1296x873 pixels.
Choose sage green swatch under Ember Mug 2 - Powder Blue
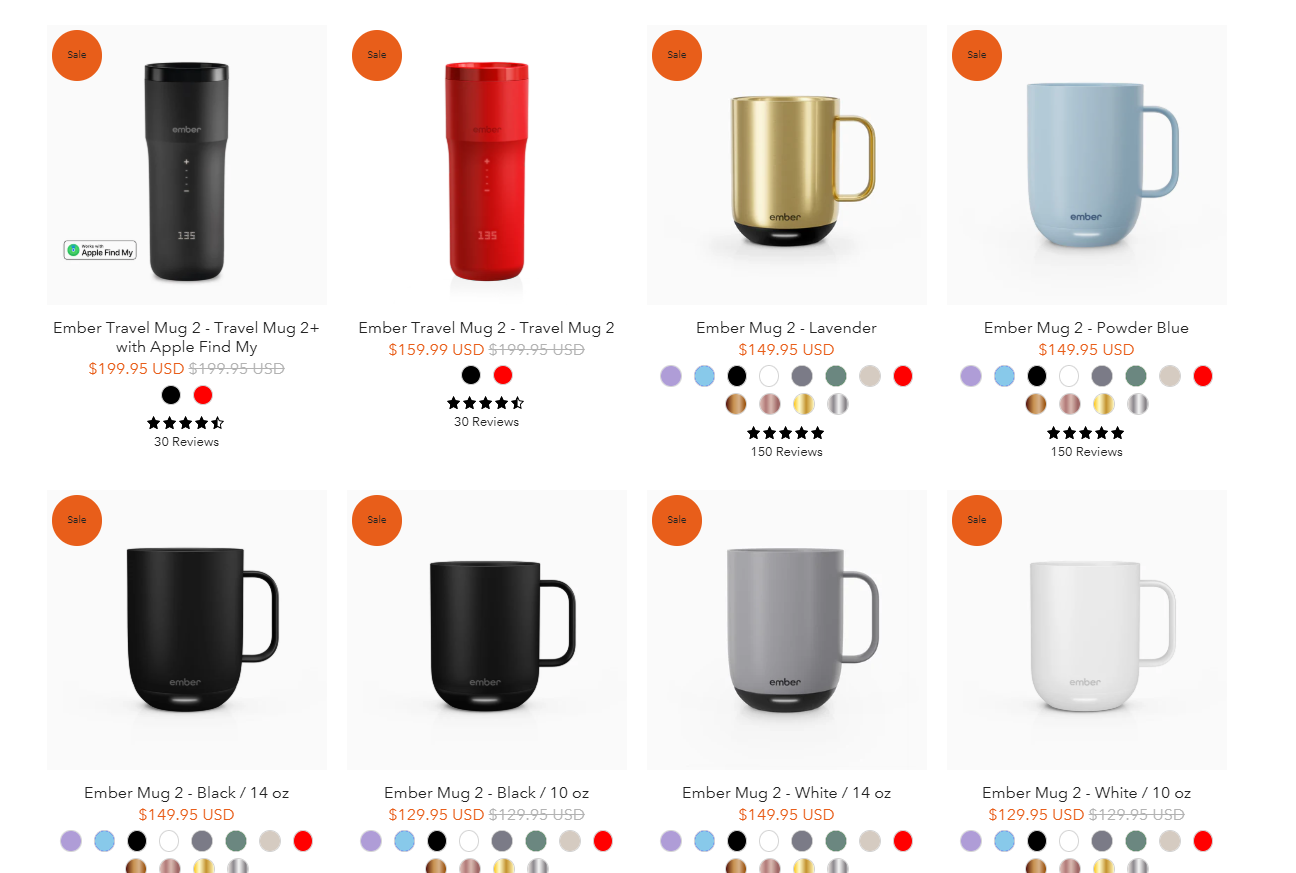[x=1135, y=376]
